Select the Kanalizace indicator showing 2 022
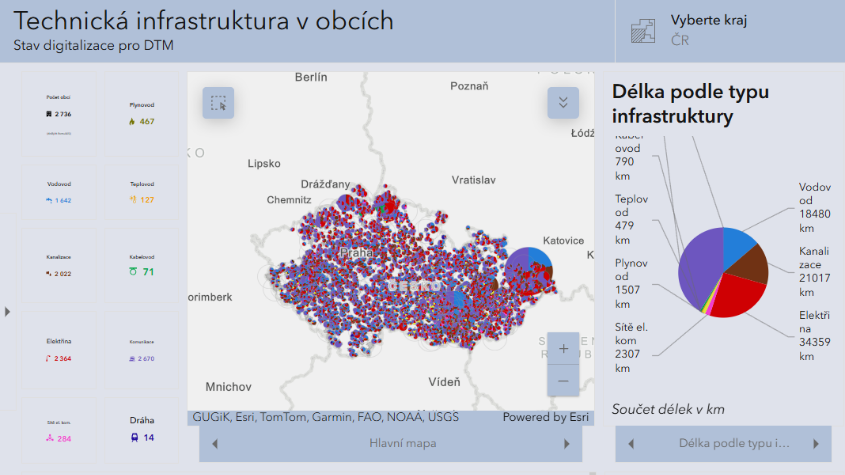Image resolution: width=845 pixels, height=475 pixels. pos(58,265)
